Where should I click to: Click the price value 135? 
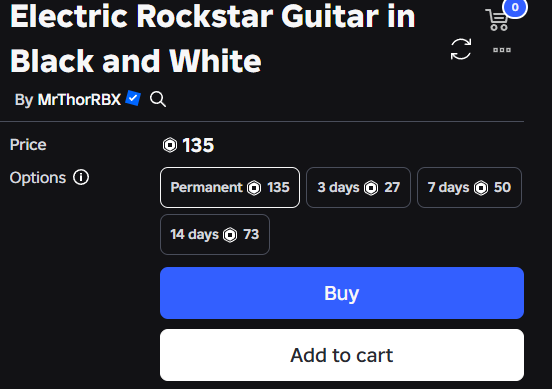(198, 145)
